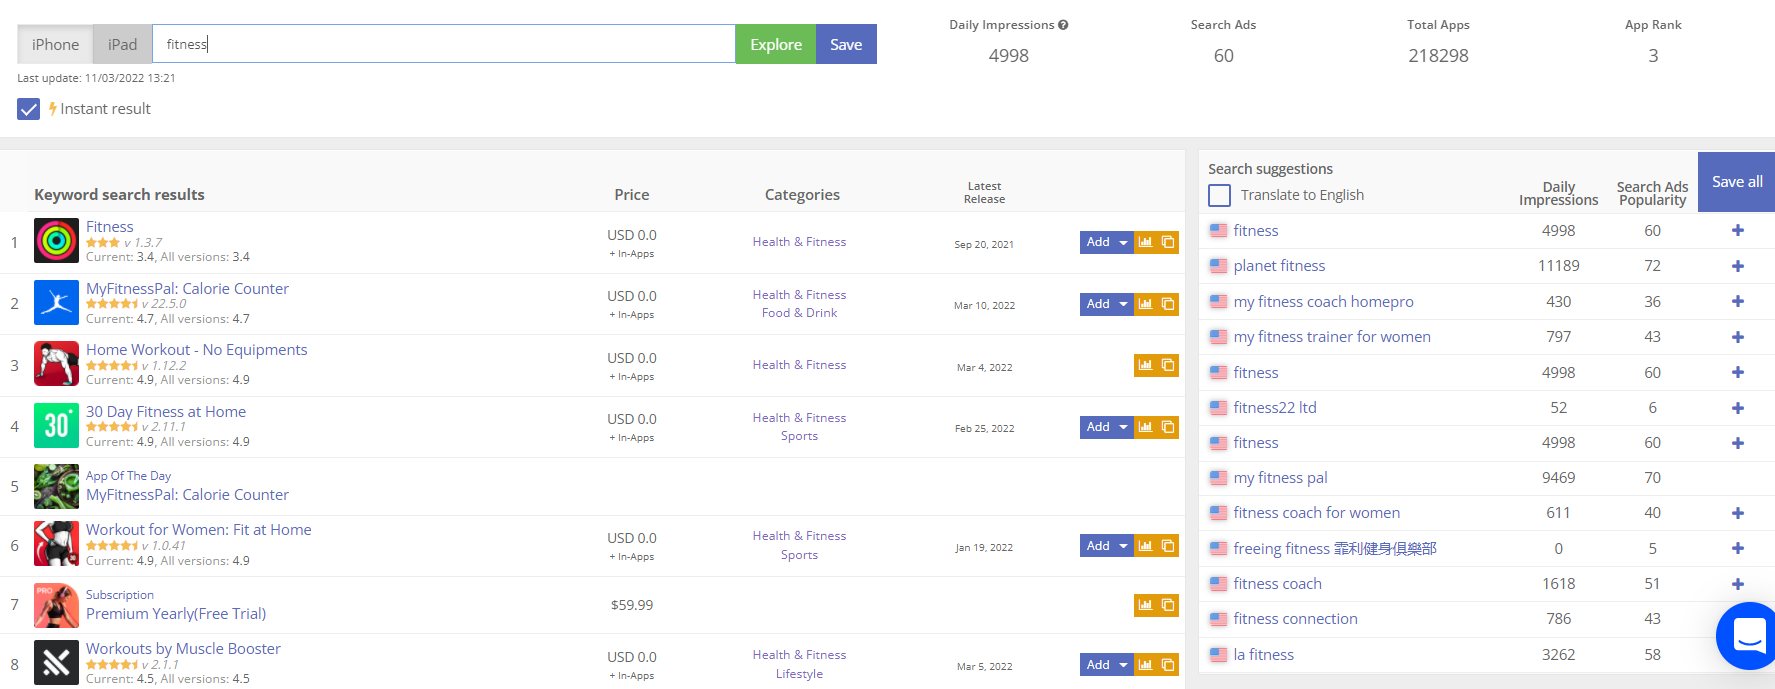Open chart icon for Home Workout row

(1145, 365)
